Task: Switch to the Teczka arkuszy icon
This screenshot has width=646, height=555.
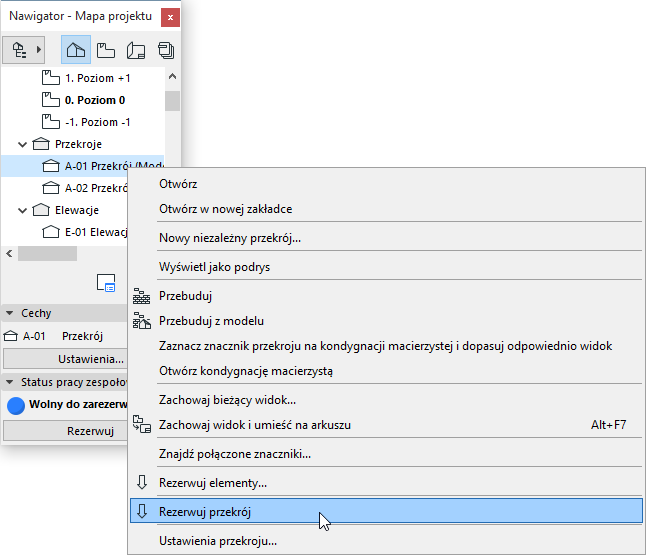Action: pos(136,50)
